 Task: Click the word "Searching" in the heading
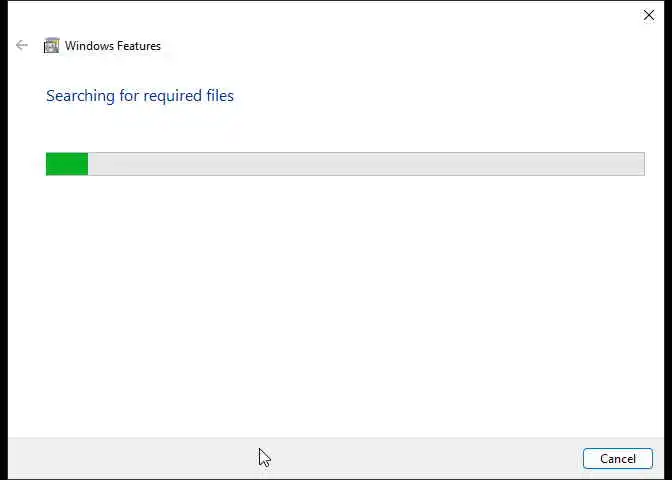tap(80, 96)
